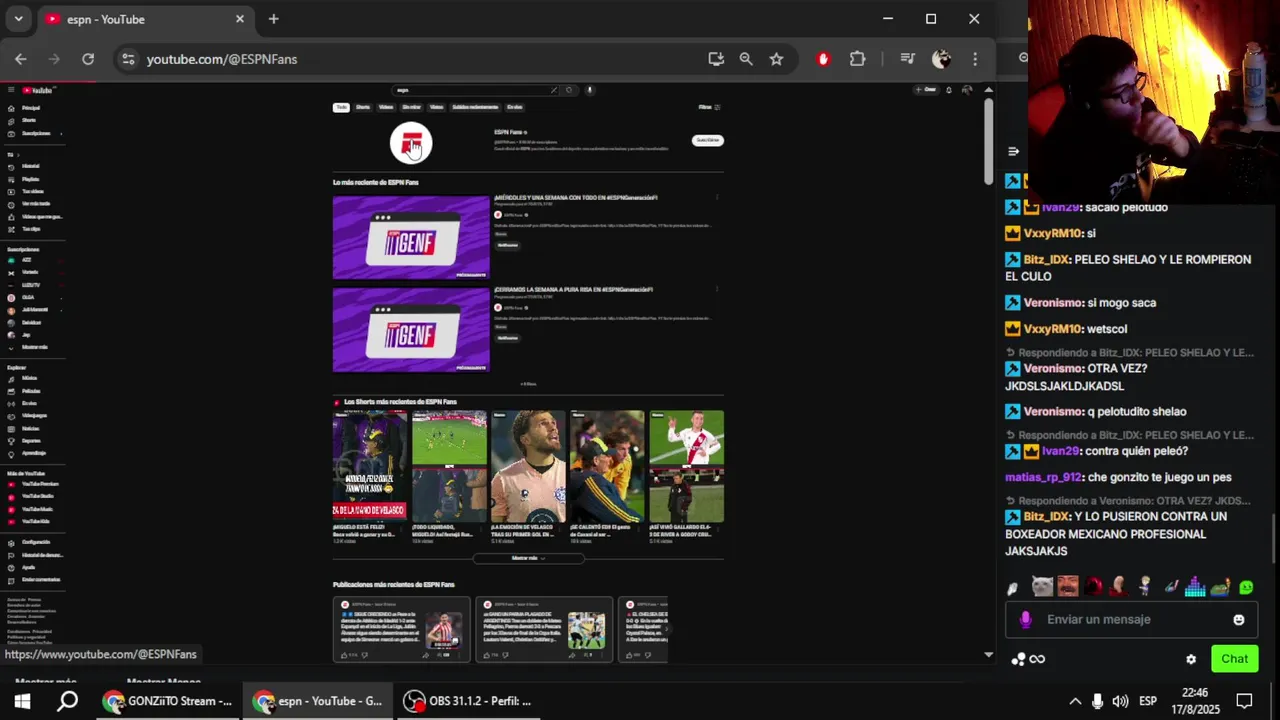Open Ayuda in the YouTube sidebar
Image resolution: width=1280 pixels, height=720 pixels.
click(29, 567)
